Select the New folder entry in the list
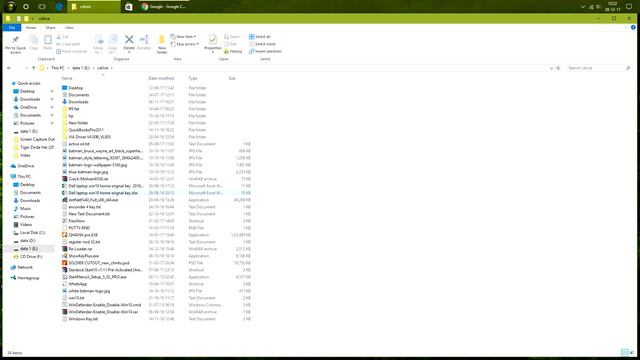640x360 pixels. point(78,123)
